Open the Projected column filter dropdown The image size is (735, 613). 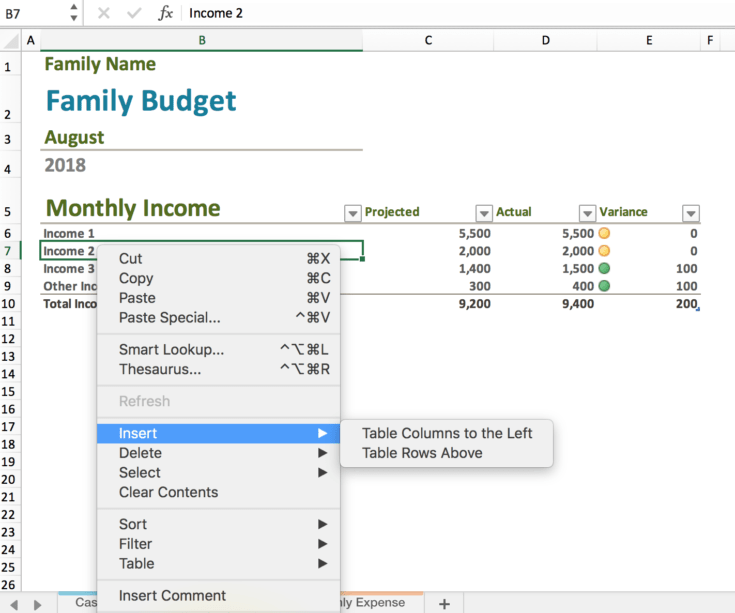click(484, 213)
